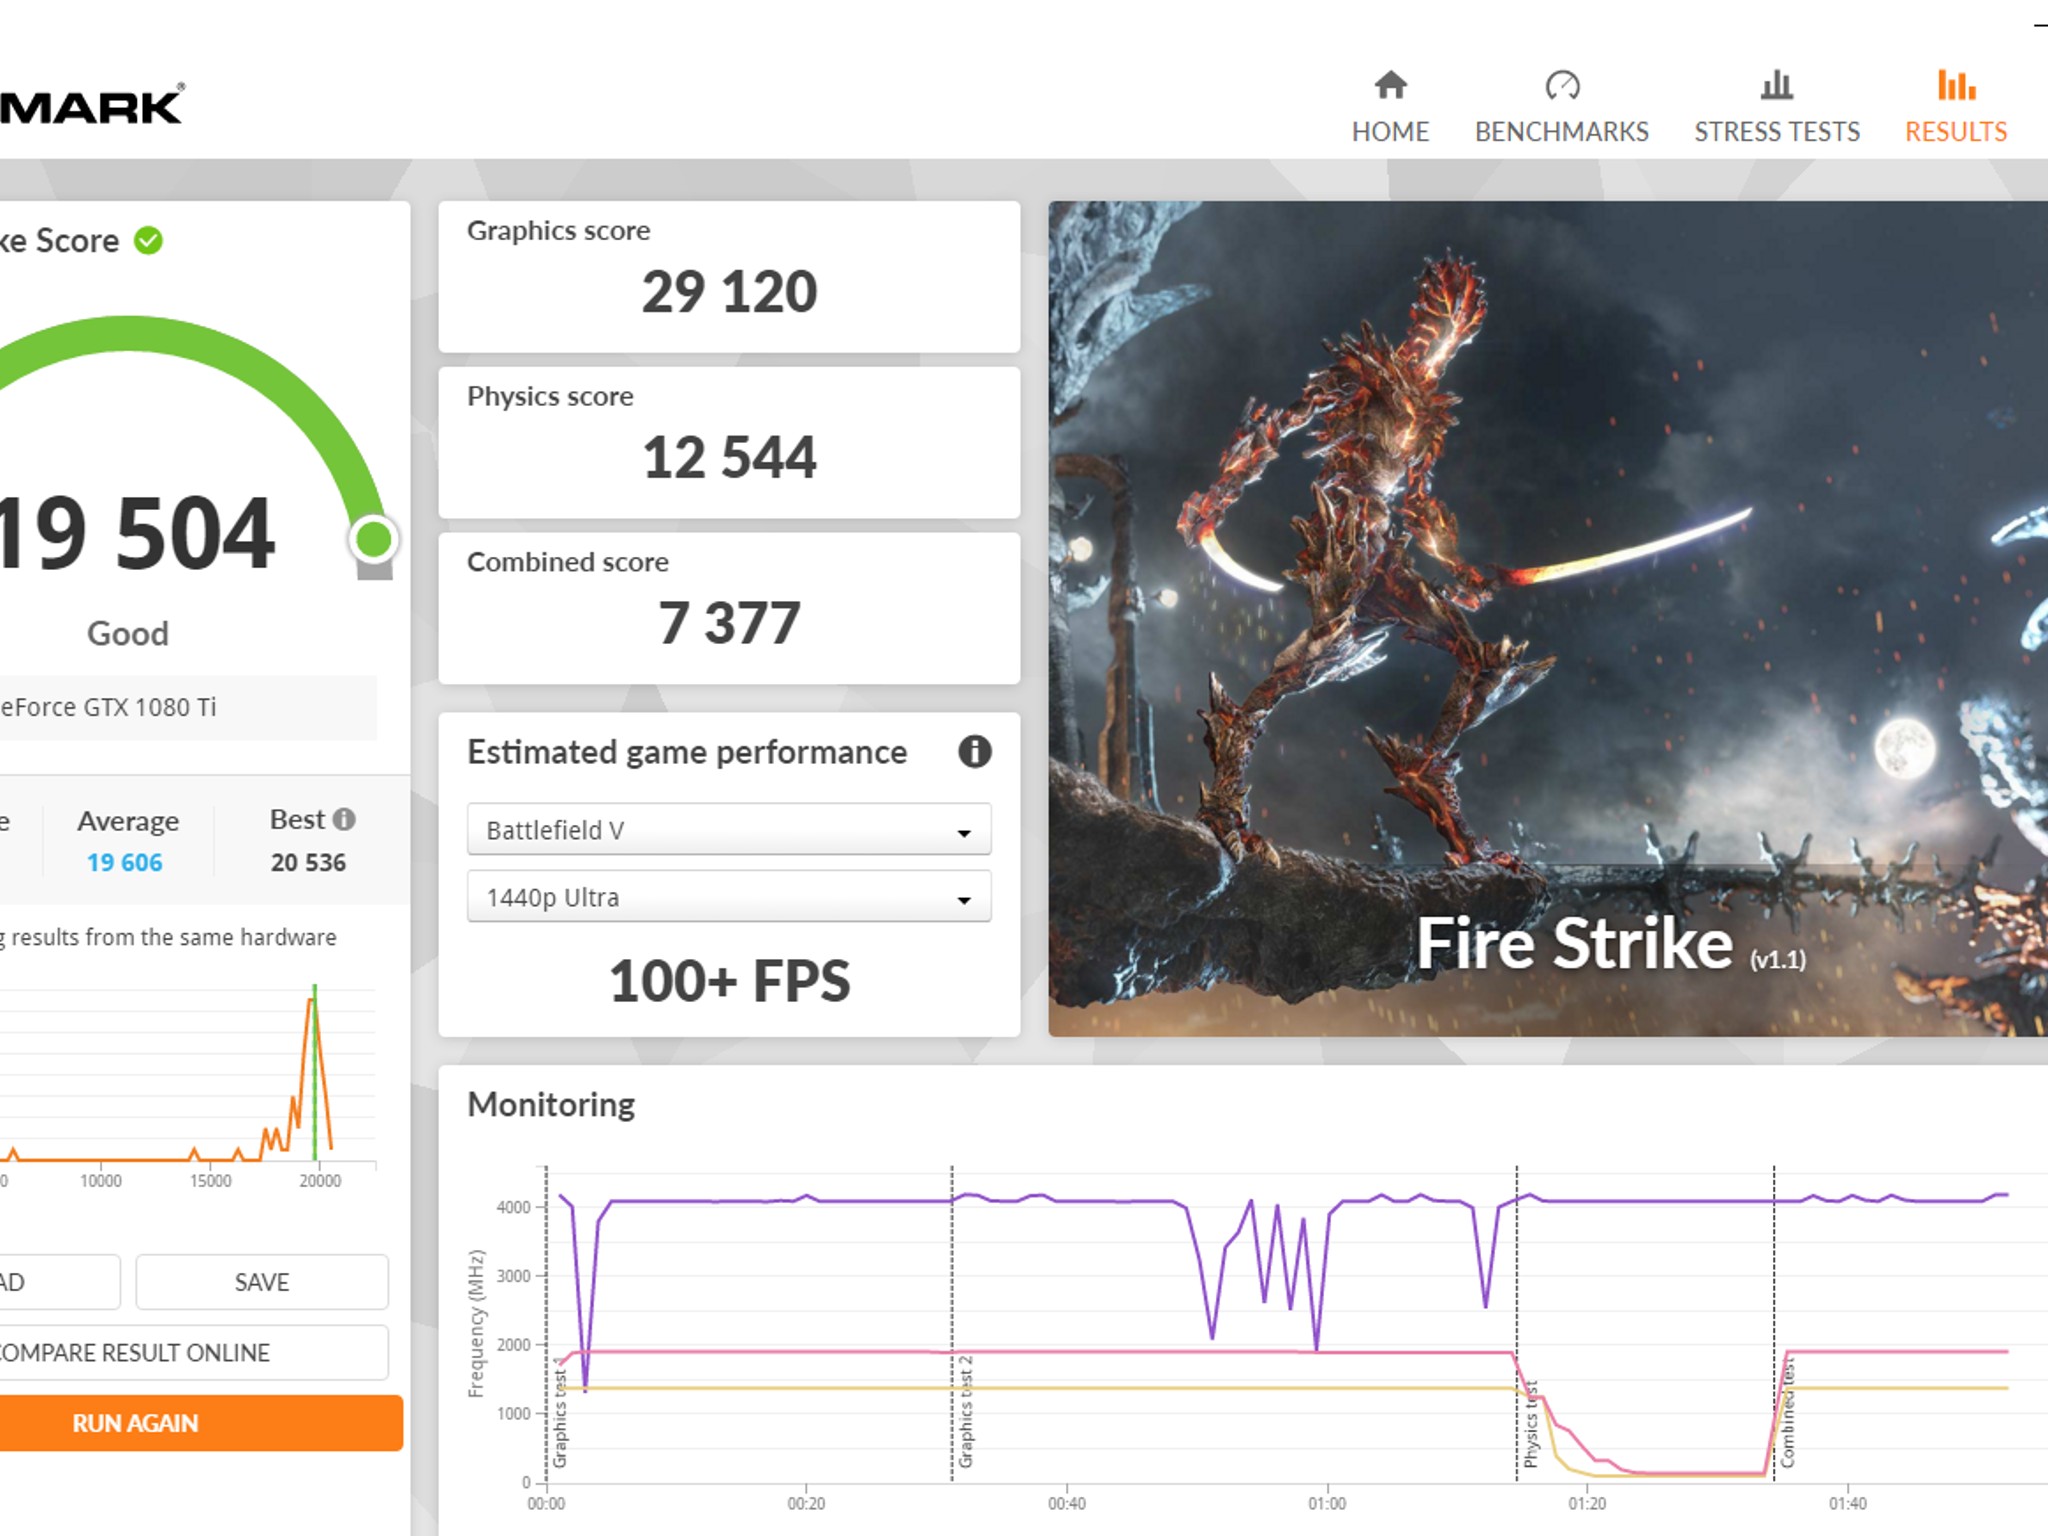Click info icon next to Best score
The height and width of the screenshot is (1536, 2048).
point(344,820)
